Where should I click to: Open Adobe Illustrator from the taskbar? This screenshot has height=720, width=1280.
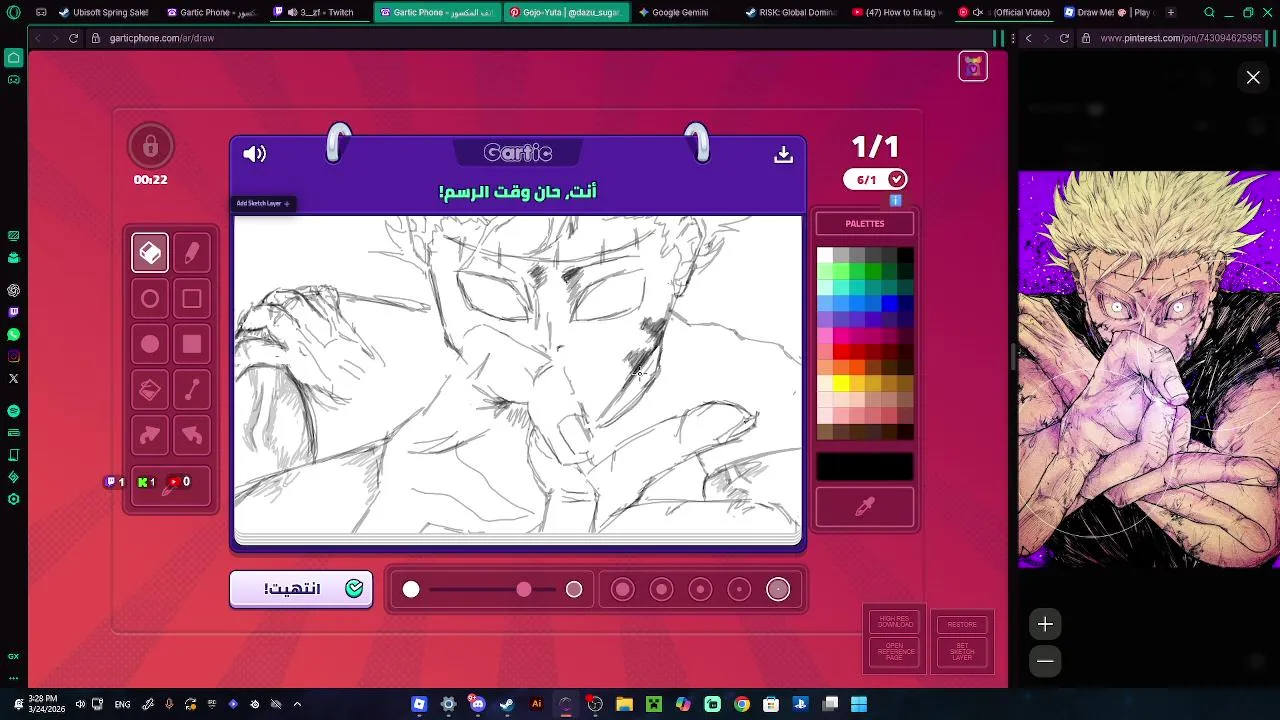(536, 704)
